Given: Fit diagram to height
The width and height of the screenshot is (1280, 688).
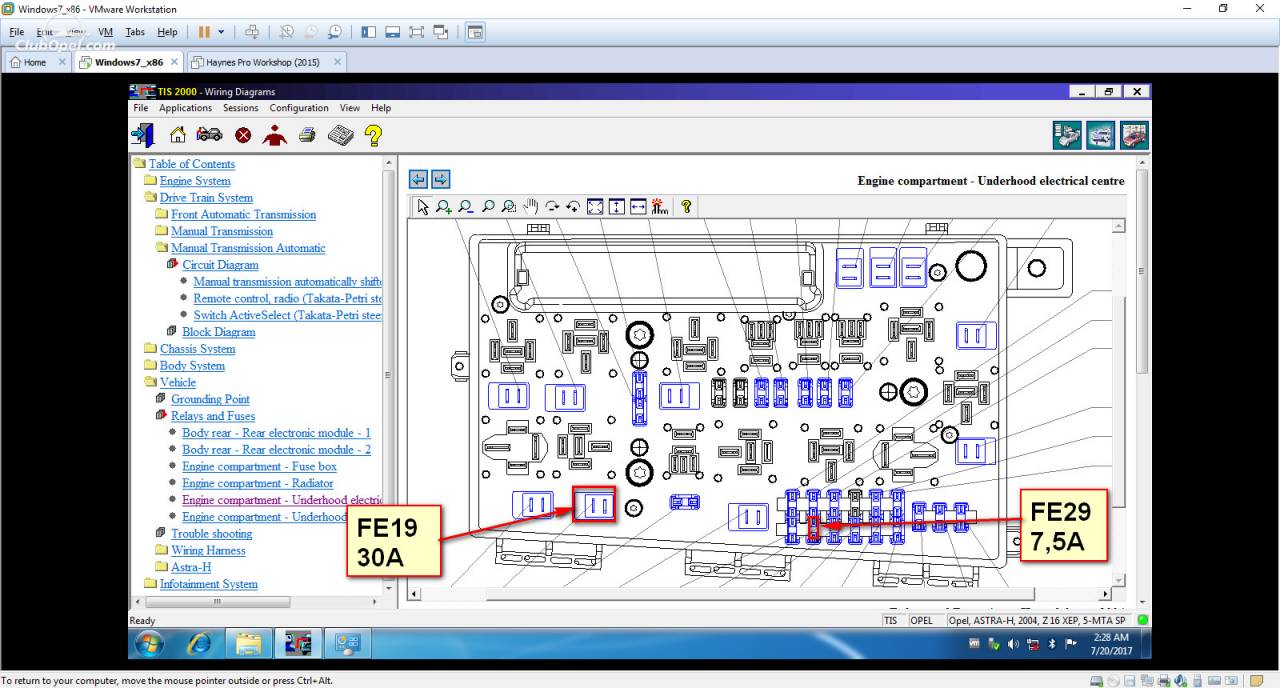Looking at the screenshot, I should (x=617, y=207).
